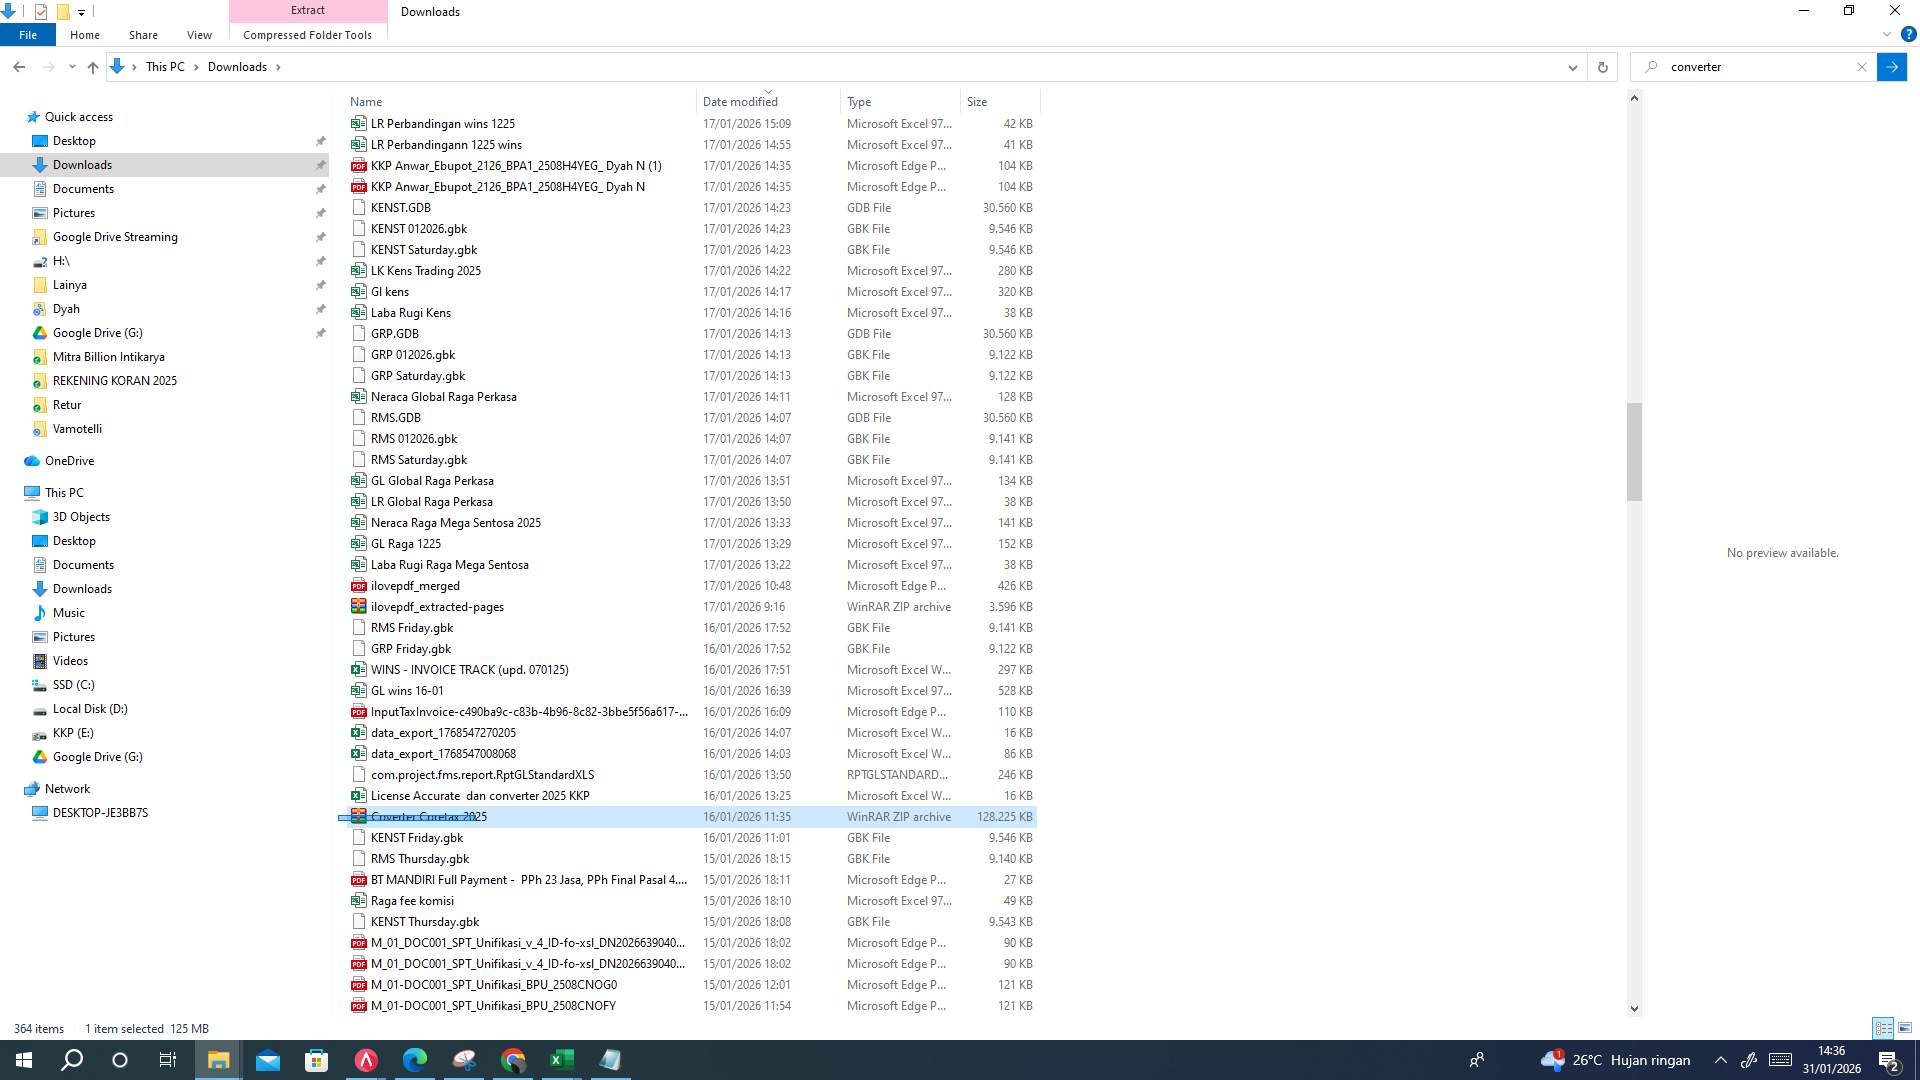This screenshot has height=1080, width=1920.
Task: Open the address bar history dropdown
Action: pyautogui.click(x=1572, y=66)
